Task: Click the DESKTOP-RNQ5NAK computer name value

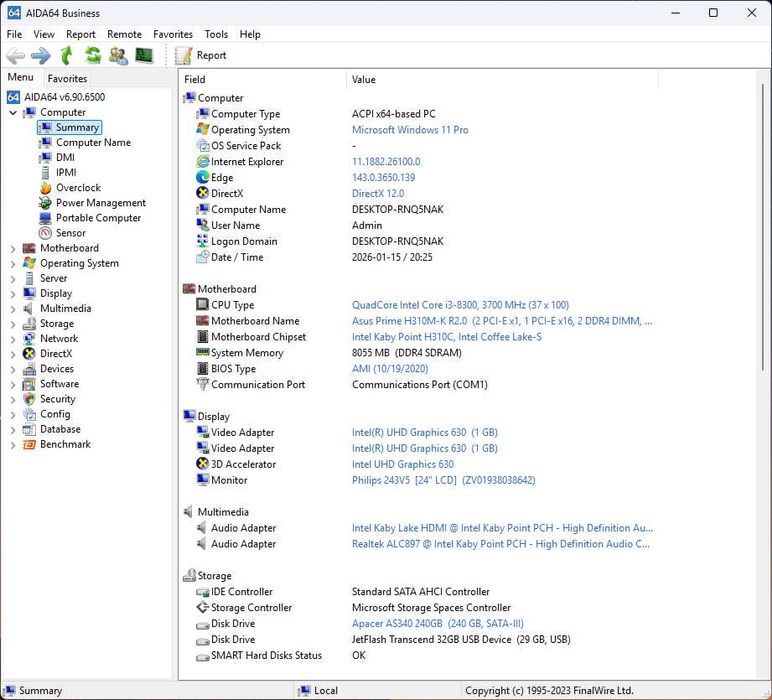Action: [x=398, y=209]
